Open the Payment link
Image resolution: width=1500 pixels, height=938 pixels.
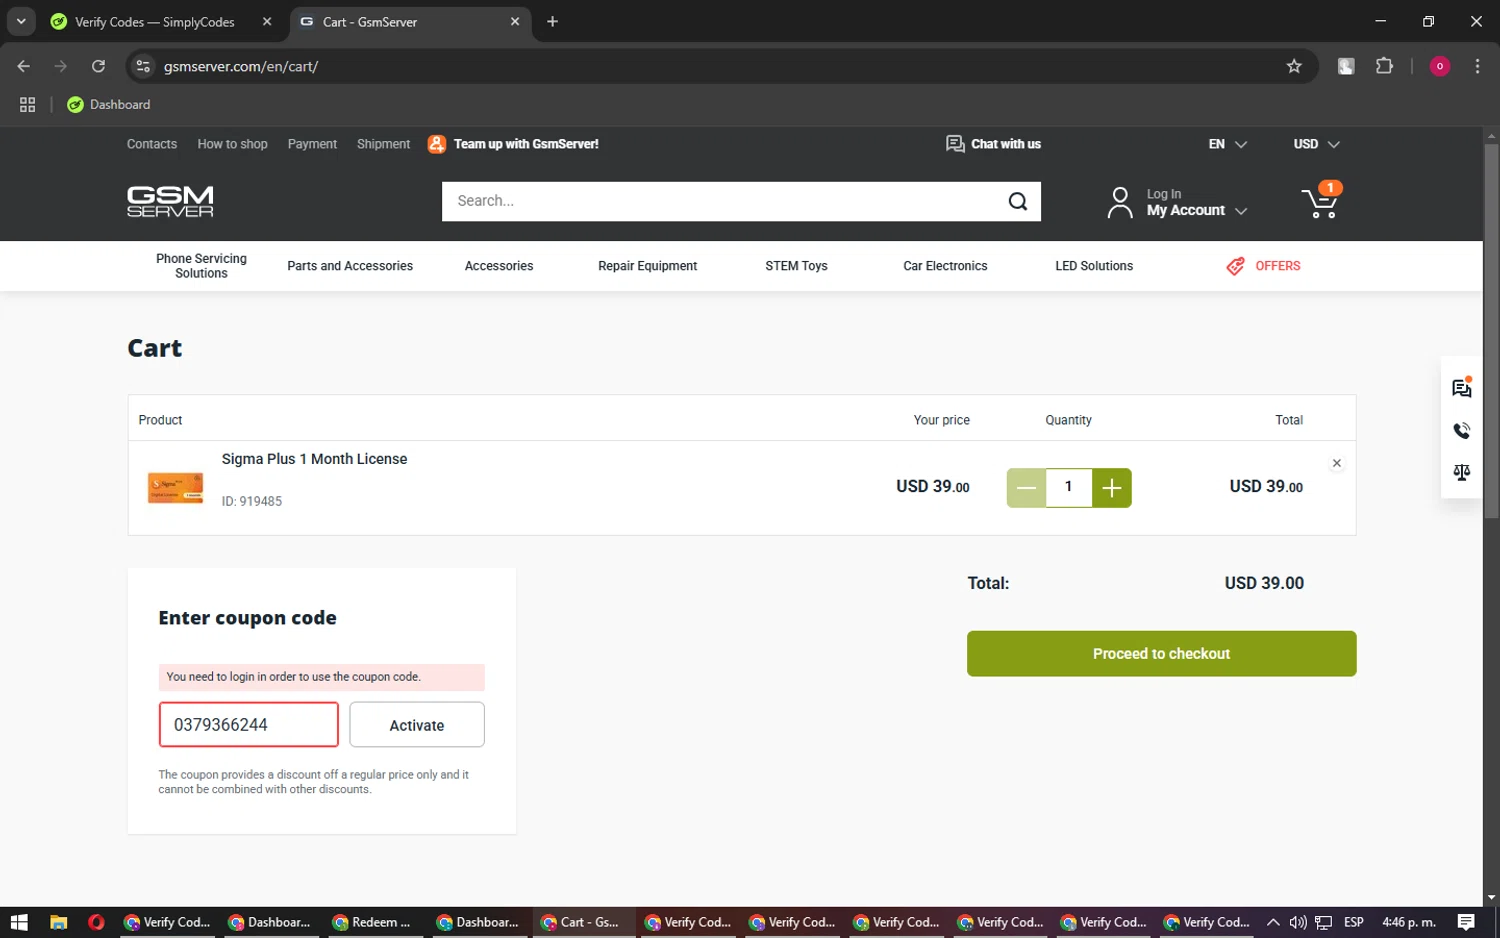pos(312,144)
